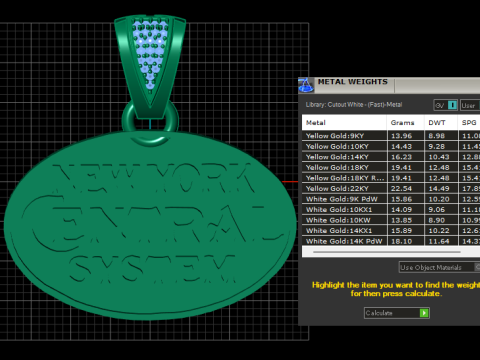Select the oval pendant model in viewport
This screenshot has width=480, height=360.
(150, 225)
